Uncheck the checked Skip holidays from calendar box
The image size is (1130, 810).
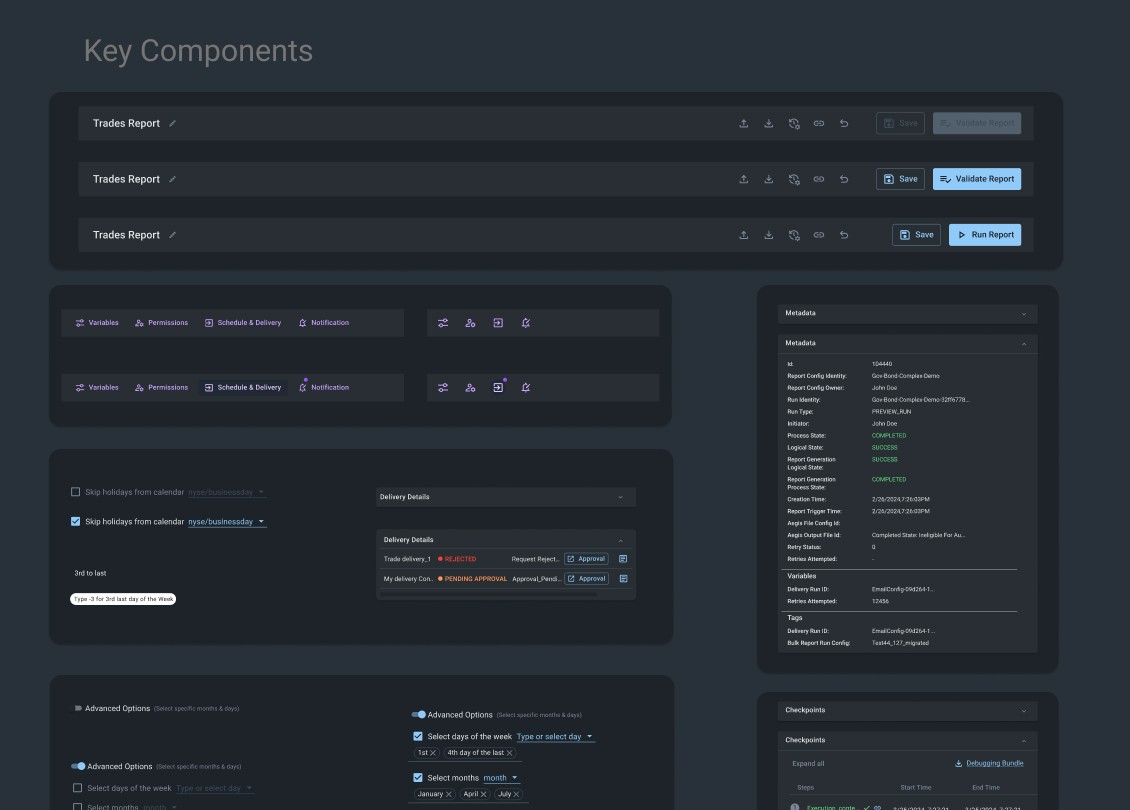point(76,522)
